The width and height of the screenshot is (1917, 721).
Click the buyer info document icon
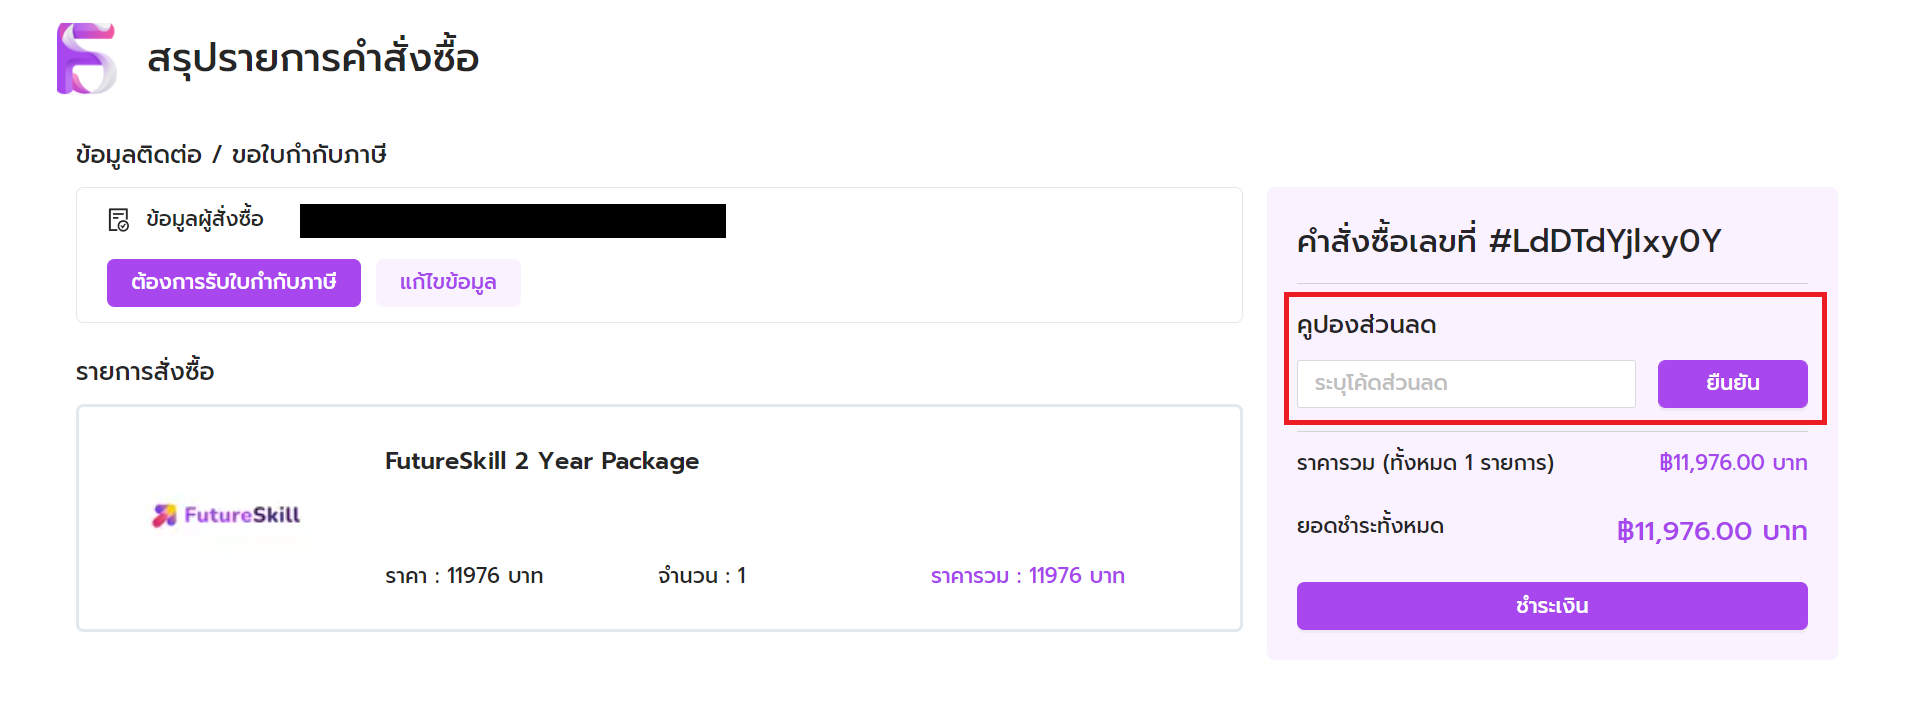click(x=118, y=220)
